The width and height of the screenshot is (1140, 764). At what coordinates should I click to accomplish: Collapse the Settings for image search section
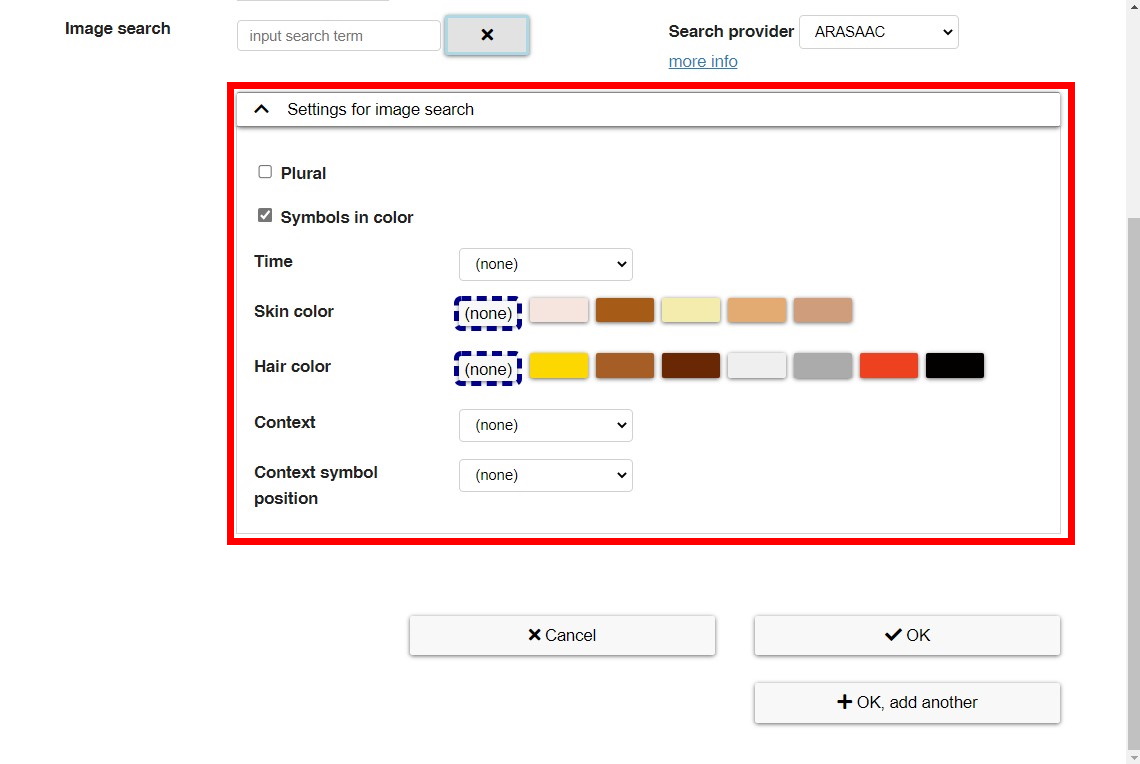(x=261, y=108)
